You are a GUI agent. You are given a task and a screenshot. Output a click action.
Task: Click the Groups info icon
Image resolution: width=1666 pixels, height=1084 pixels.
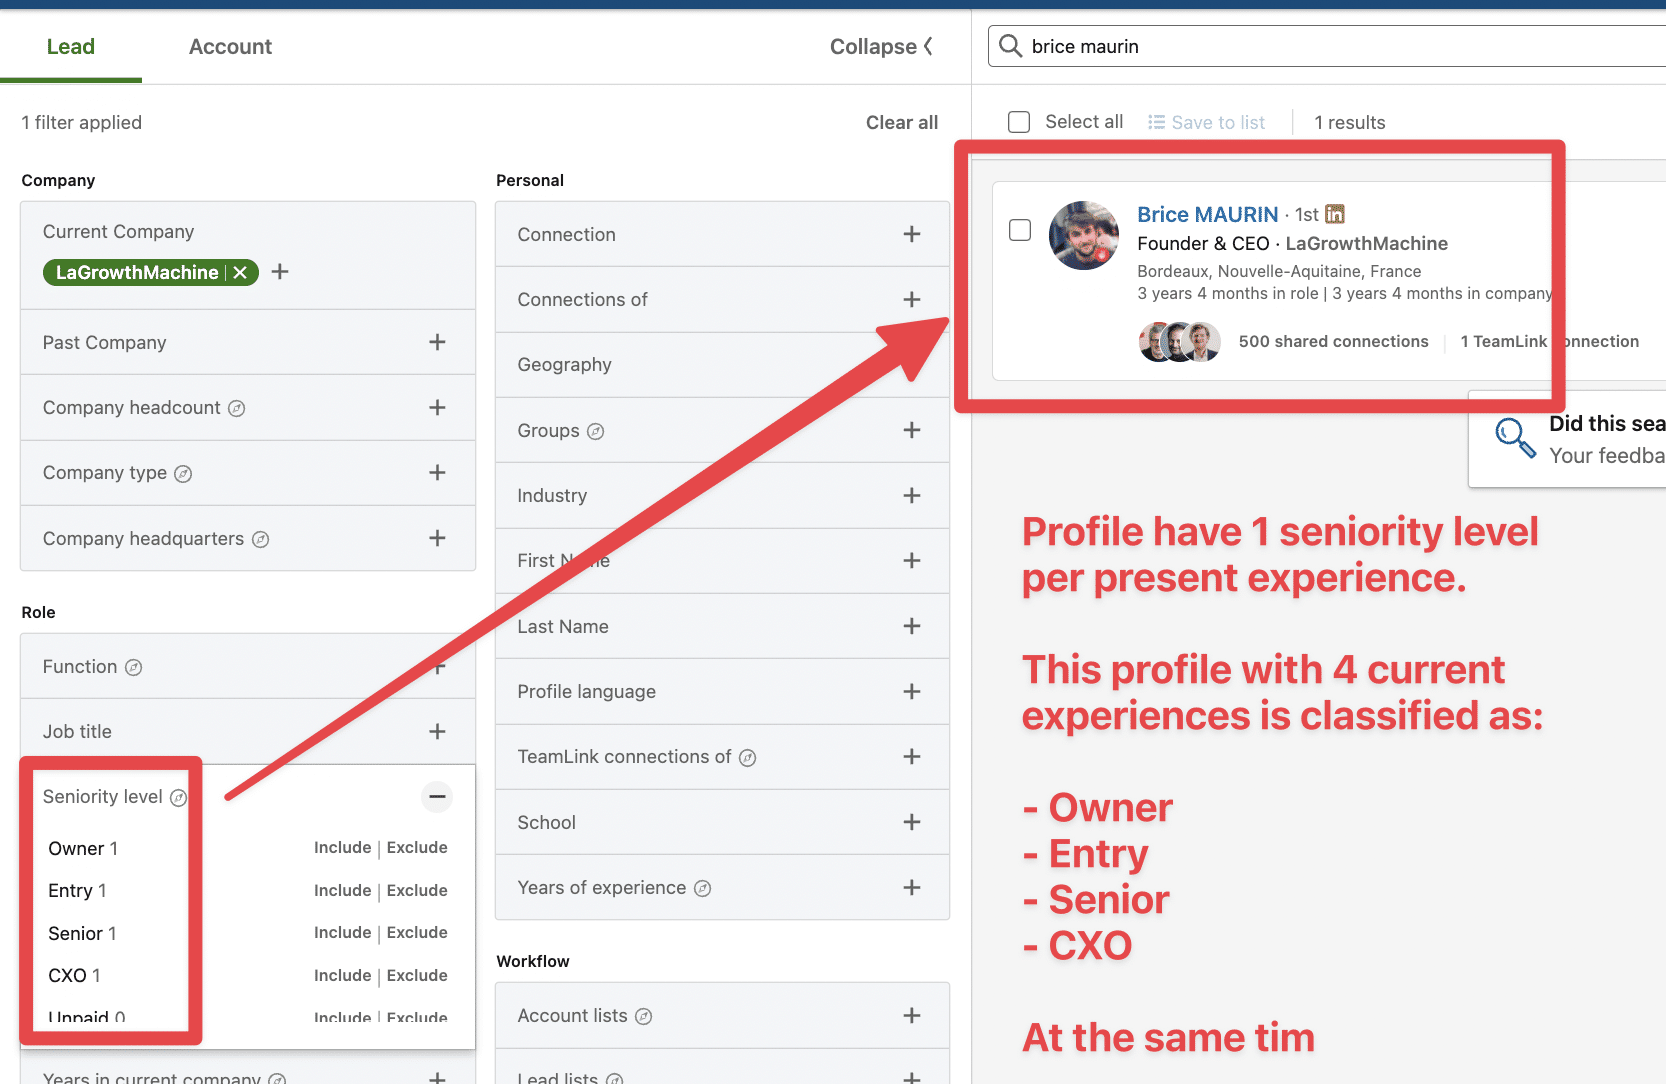(595, 431)
